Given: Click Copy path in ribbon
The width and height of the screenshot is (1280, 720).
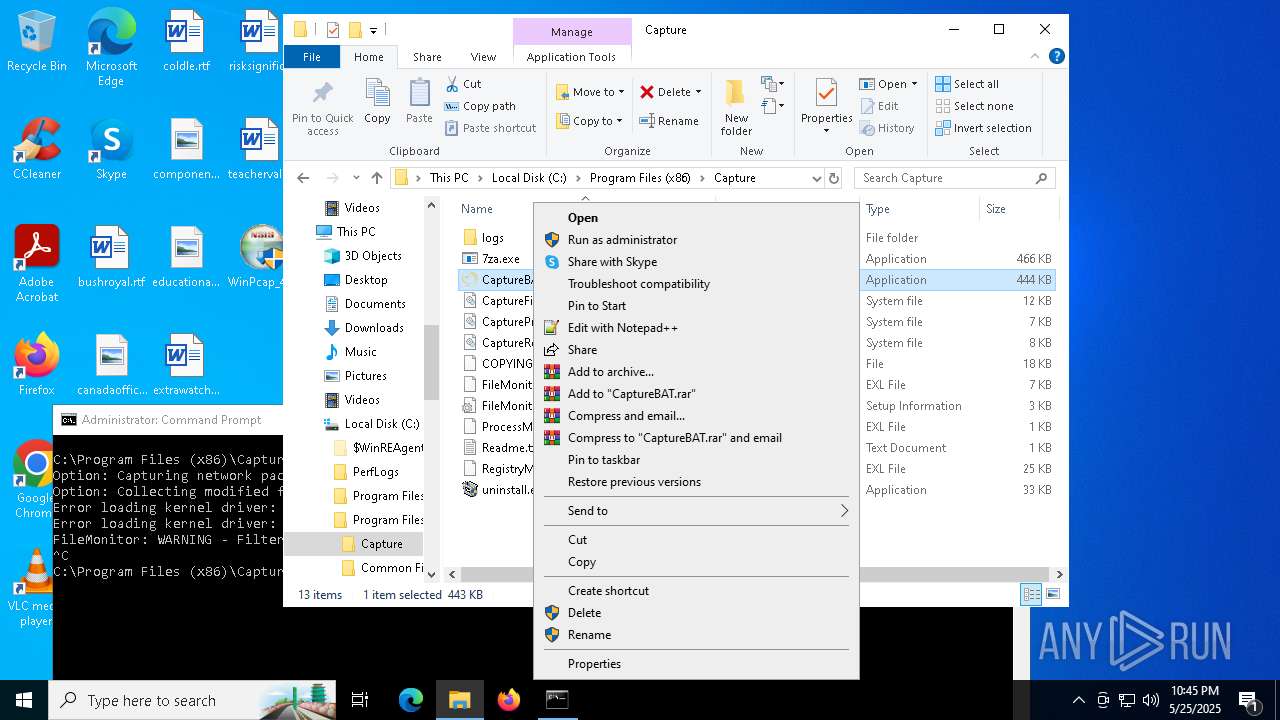Looking at the screenshot, I should tap(480, 106).
